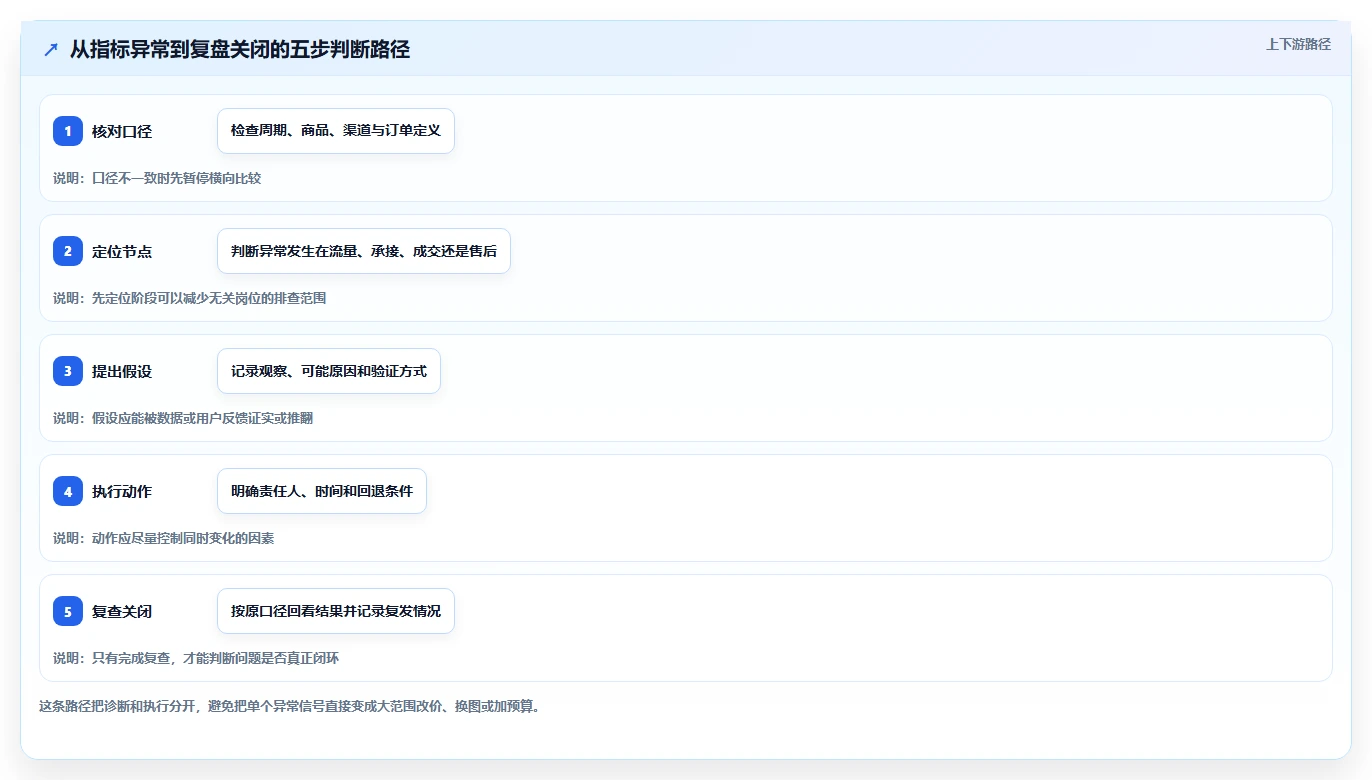
Task: Click the 定位节点 step title
Action: click(x=122, y=252)
